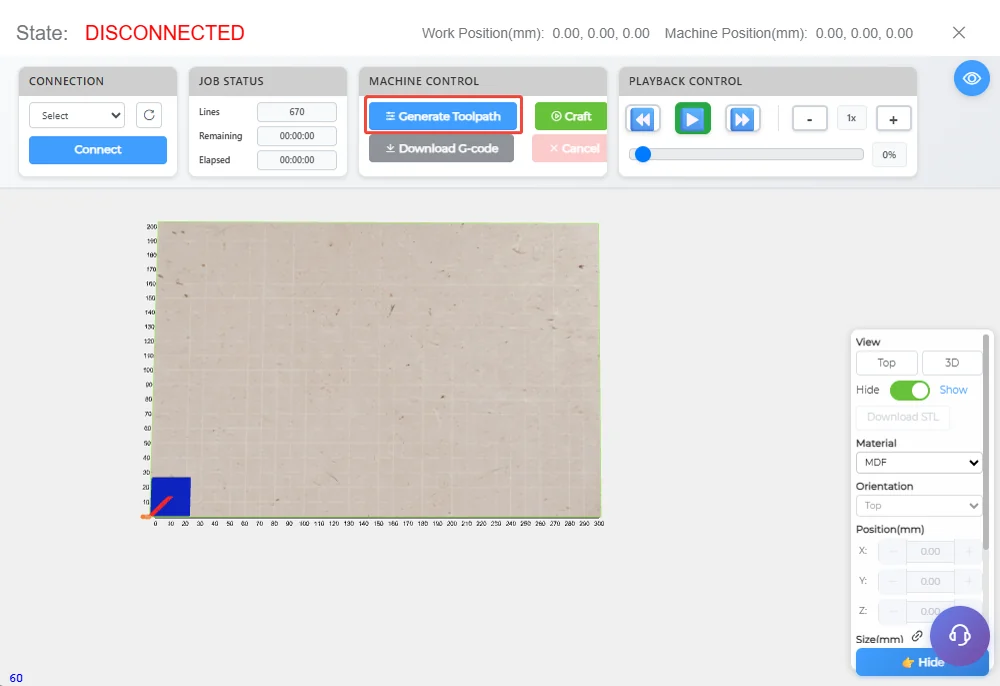
Task: Click the 0% progress readout
Action: [x=889, y=155]
